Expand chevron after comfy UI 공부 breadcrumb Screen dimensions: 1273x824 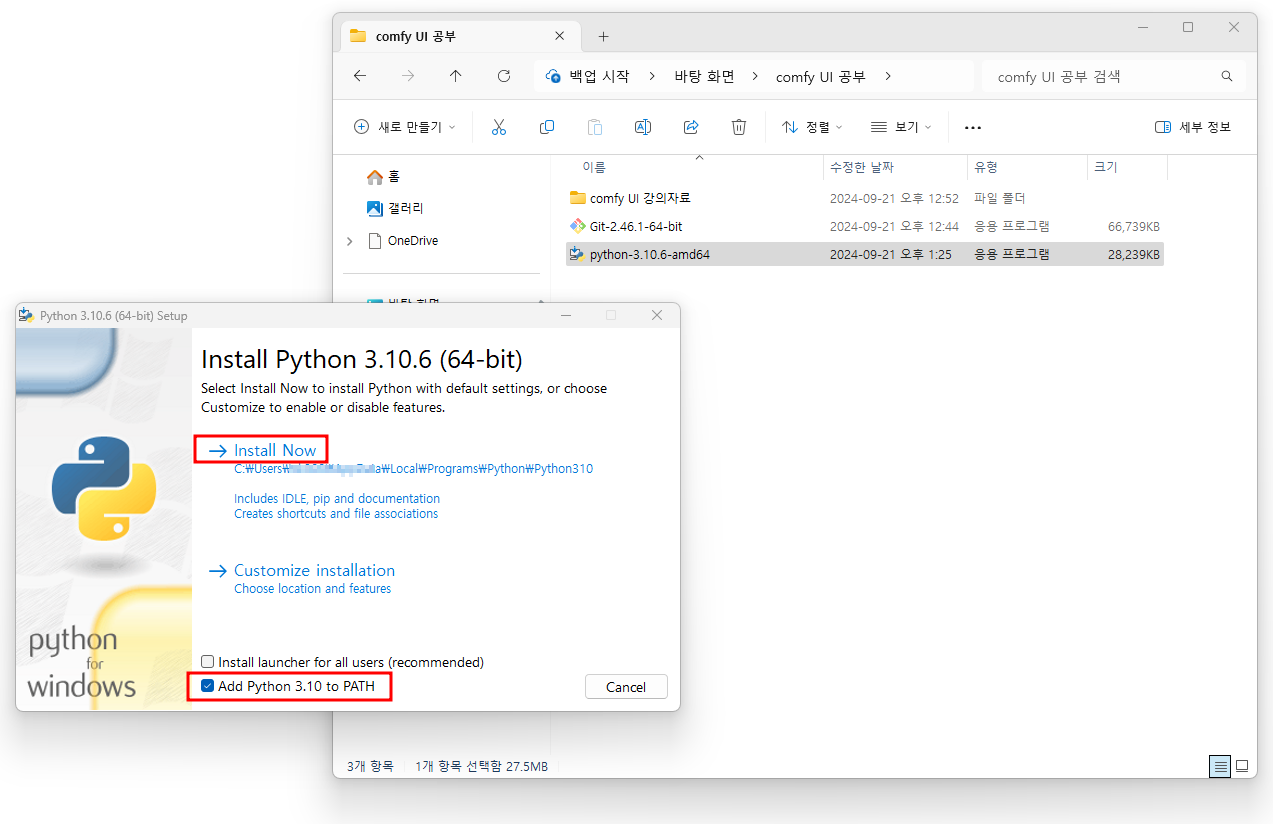[887, 77]
